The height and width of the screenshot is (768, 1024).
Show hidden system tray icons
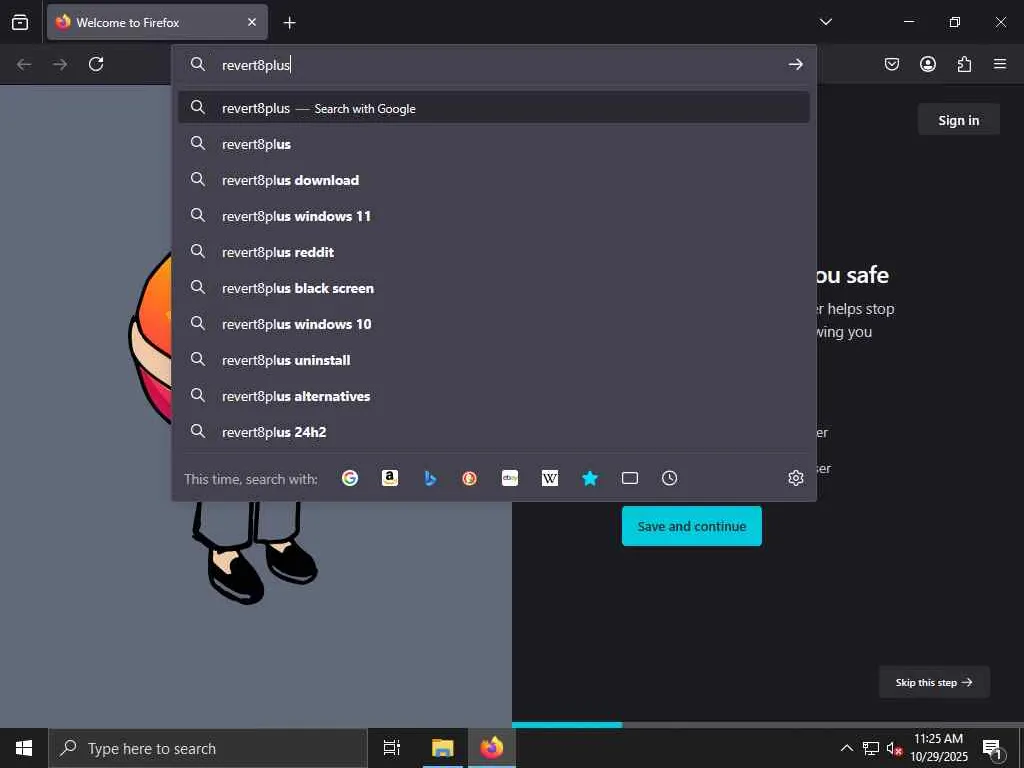pyautogui.click(x=846, y=748)
